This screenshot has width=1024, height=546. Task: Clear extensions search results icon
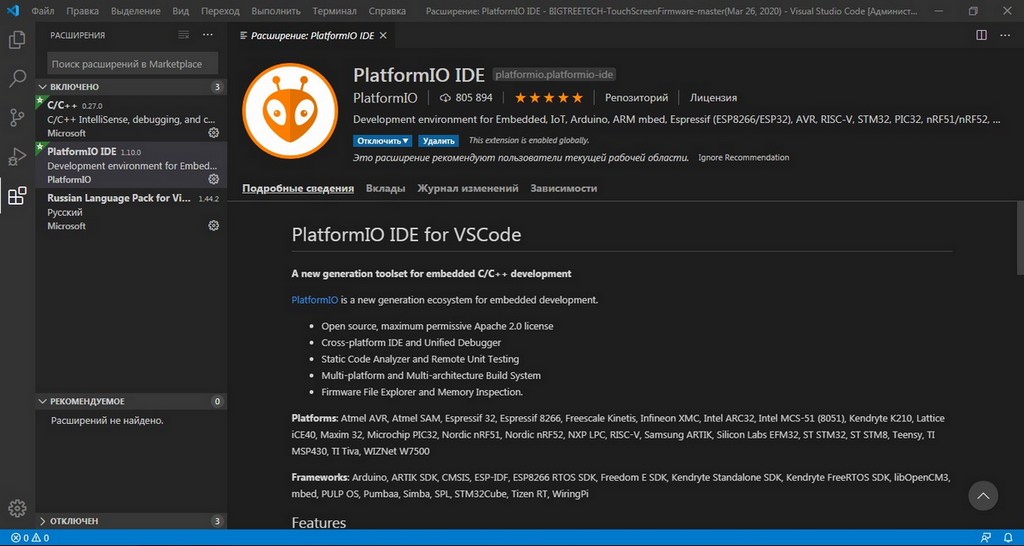pos(184,35)
